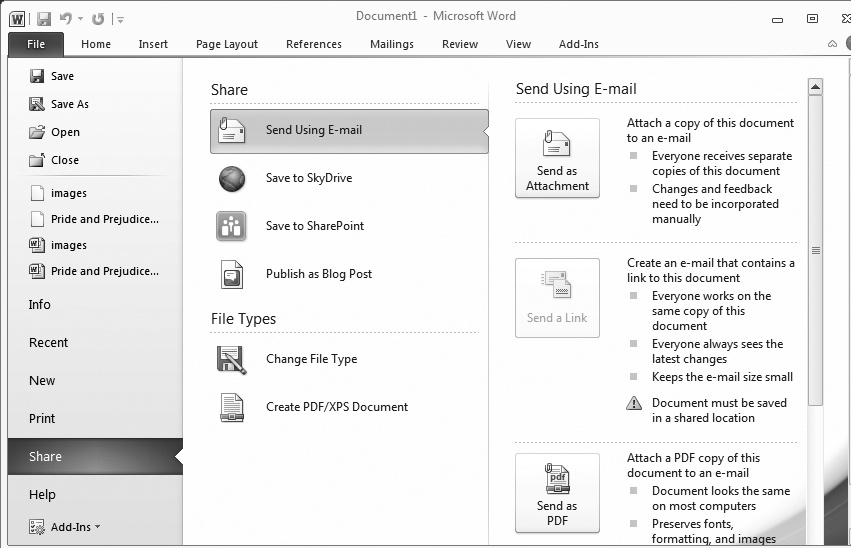The image size is (851, 548).
Task: Click the 'Change File Type' label
Action: coord(312,359)
